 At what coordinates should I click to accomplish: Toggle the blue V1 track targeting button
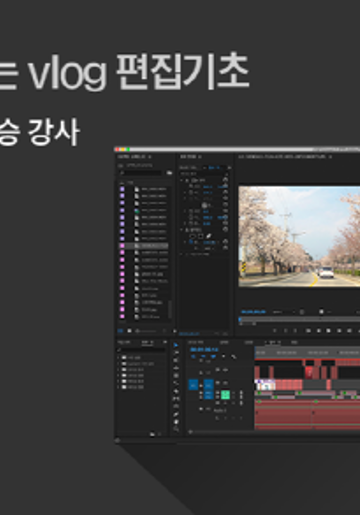pyautogui.click(x=209, y=385)
